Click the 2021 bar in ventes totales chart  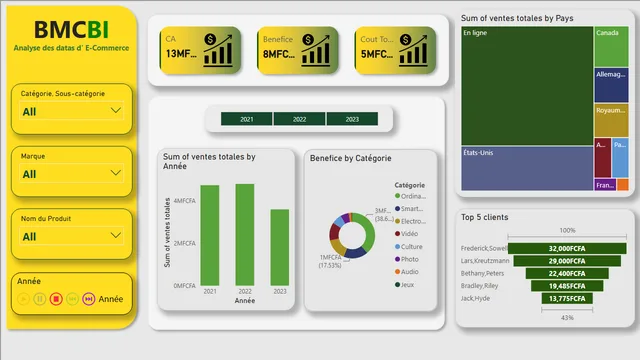click(x=210, y=236)
